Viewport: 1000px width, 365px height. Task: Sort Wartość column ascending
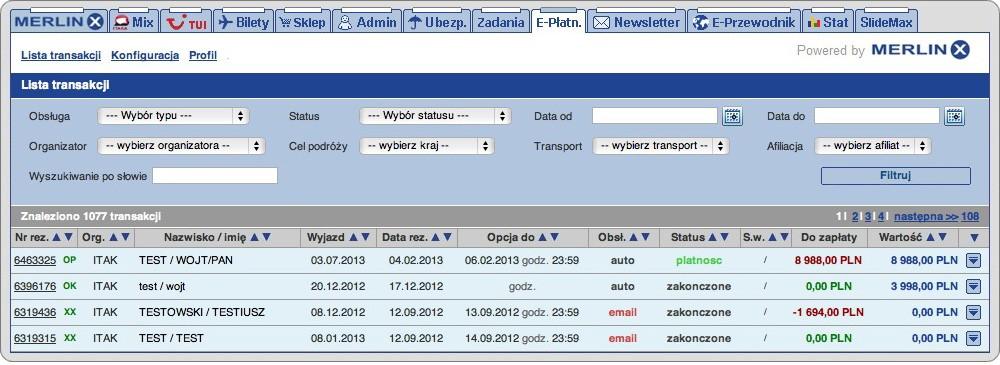[x=931, y=237]
